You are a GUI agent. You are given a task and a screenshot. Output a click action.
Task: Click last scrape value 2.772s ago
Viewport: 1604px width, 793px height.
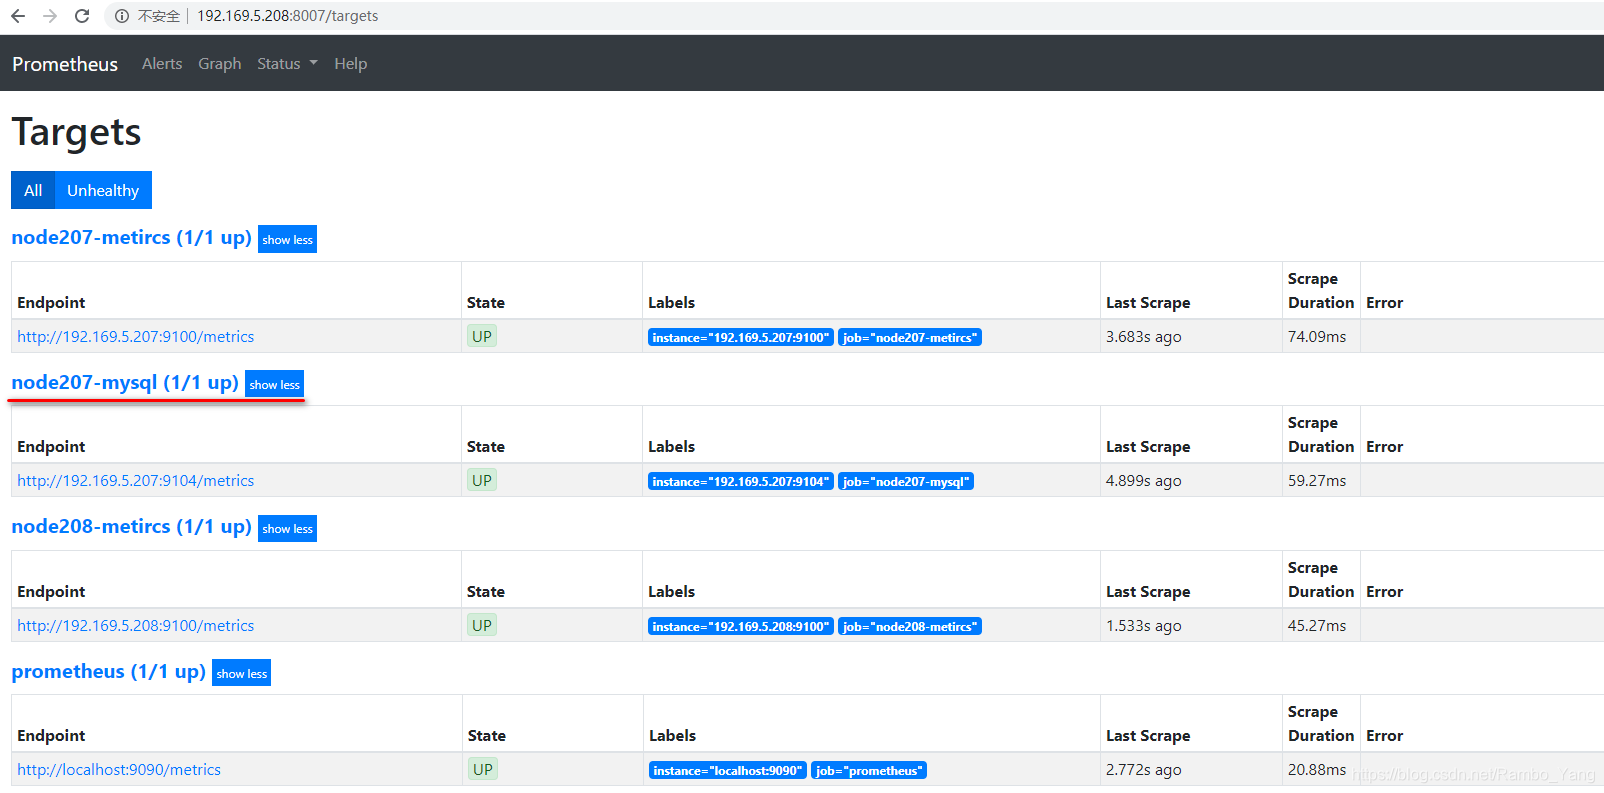[x=1144, y=770]
